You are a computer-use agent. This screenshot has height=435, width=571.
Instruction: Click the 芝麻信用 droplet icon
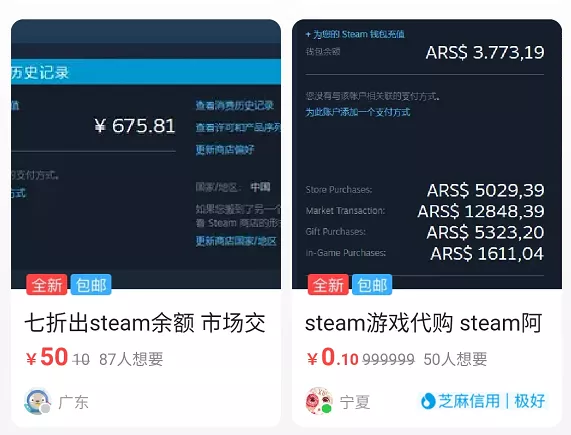pyautogui.click(x=428, y=401)
